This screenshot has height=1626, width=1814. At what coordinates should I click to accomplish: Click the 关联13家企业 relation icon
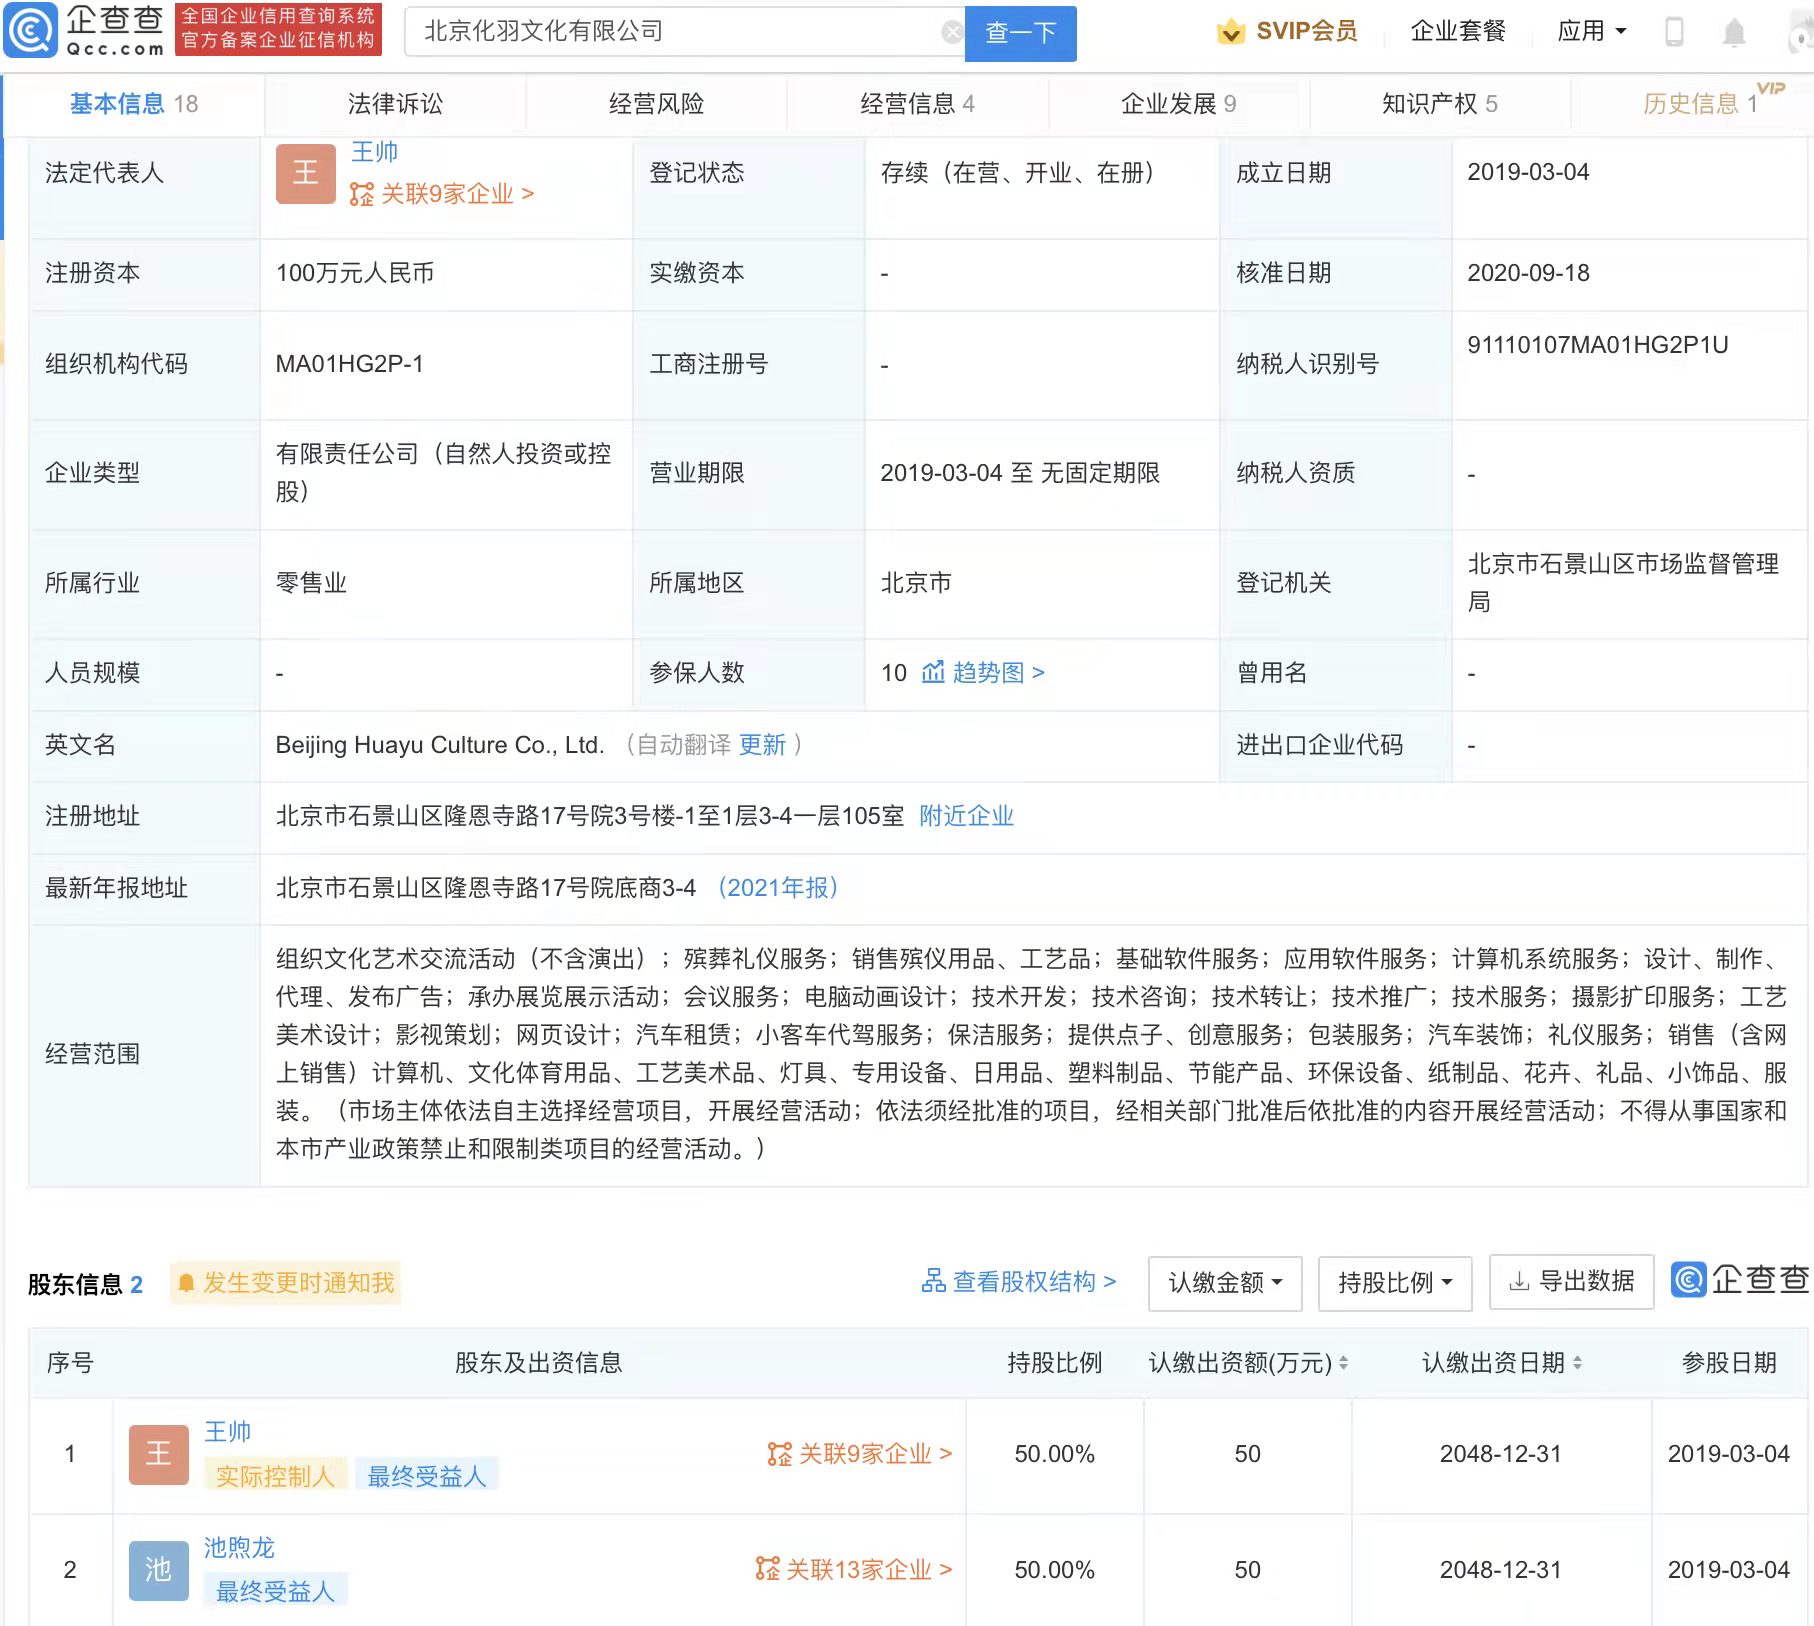coord(767,1569)
